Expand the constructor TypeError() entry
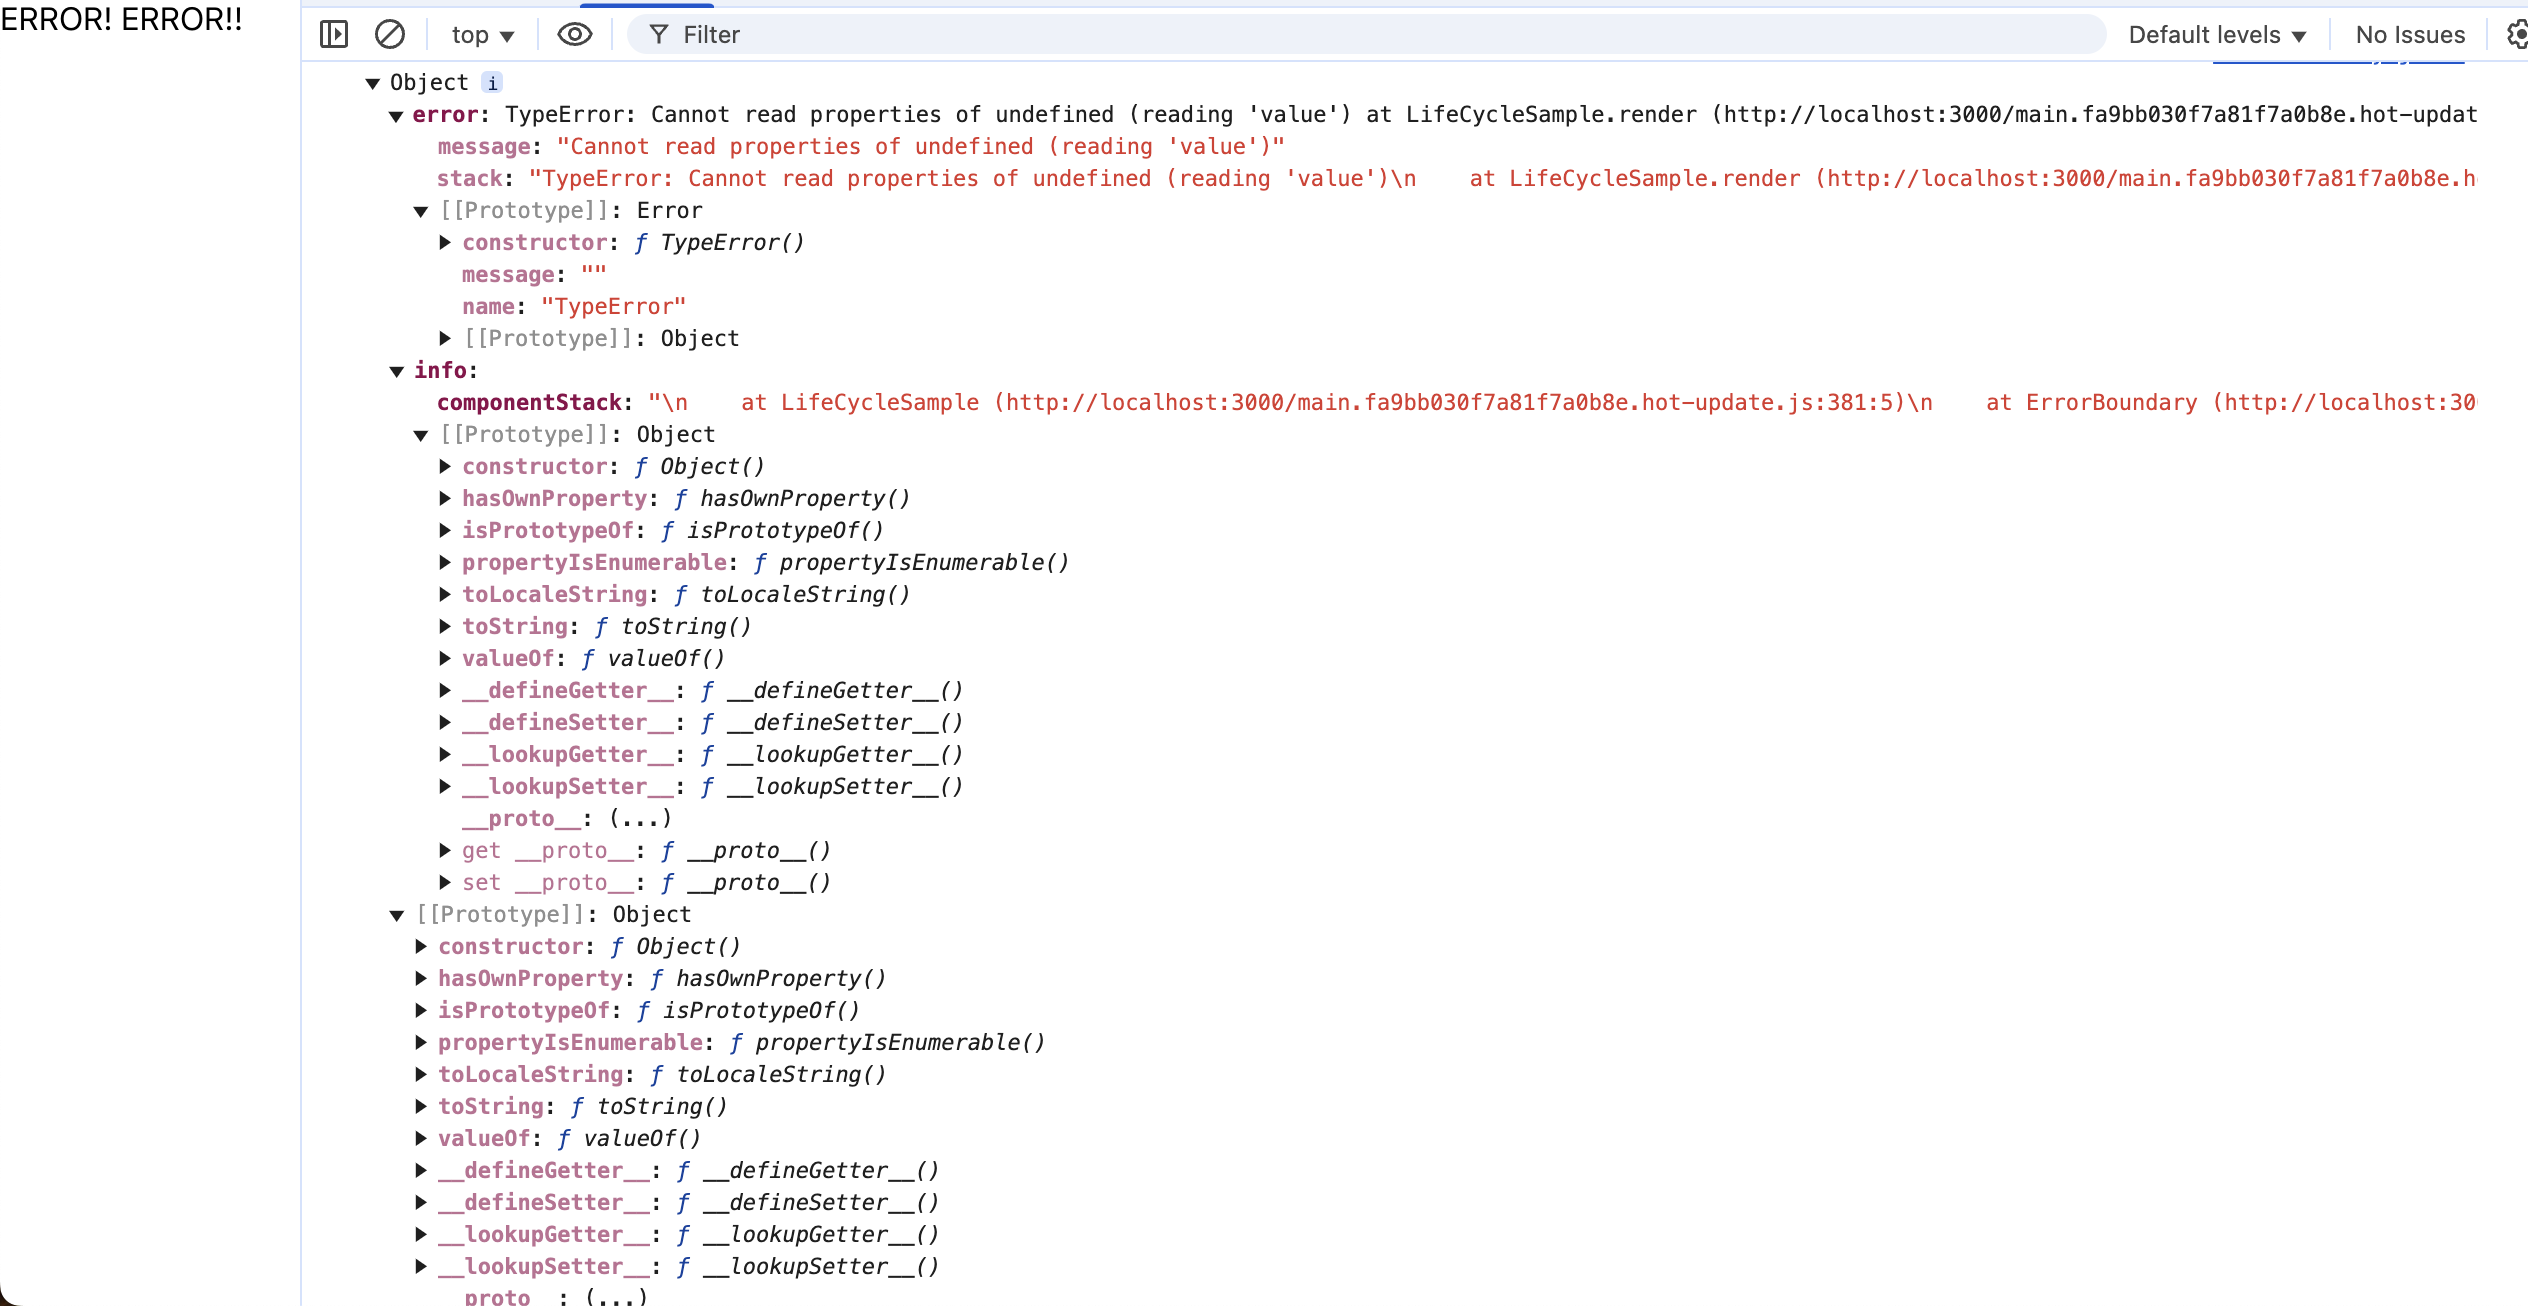 [445, 243]
